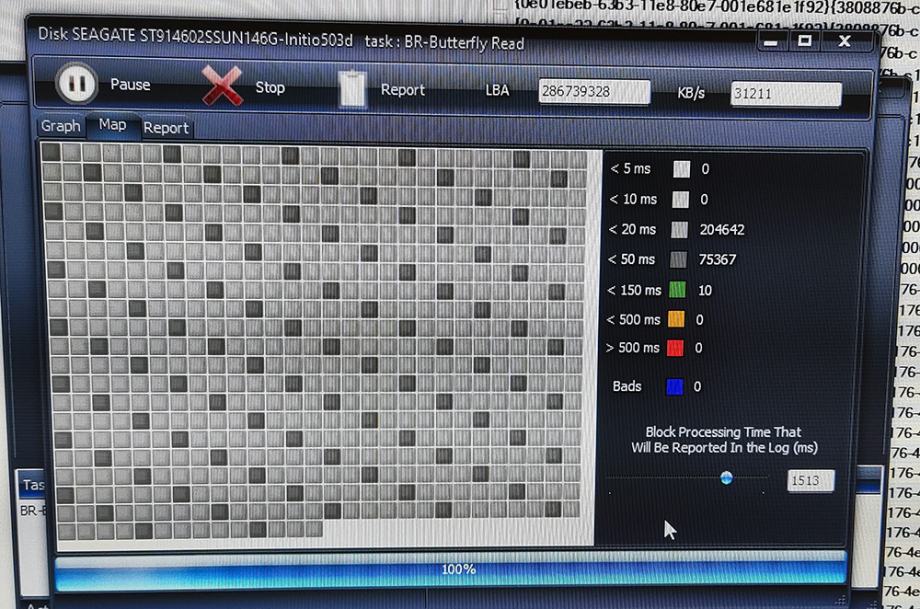Screen dimensions: 920x609
Task: Adjust the block processing time slider knob
Action: 726,478
